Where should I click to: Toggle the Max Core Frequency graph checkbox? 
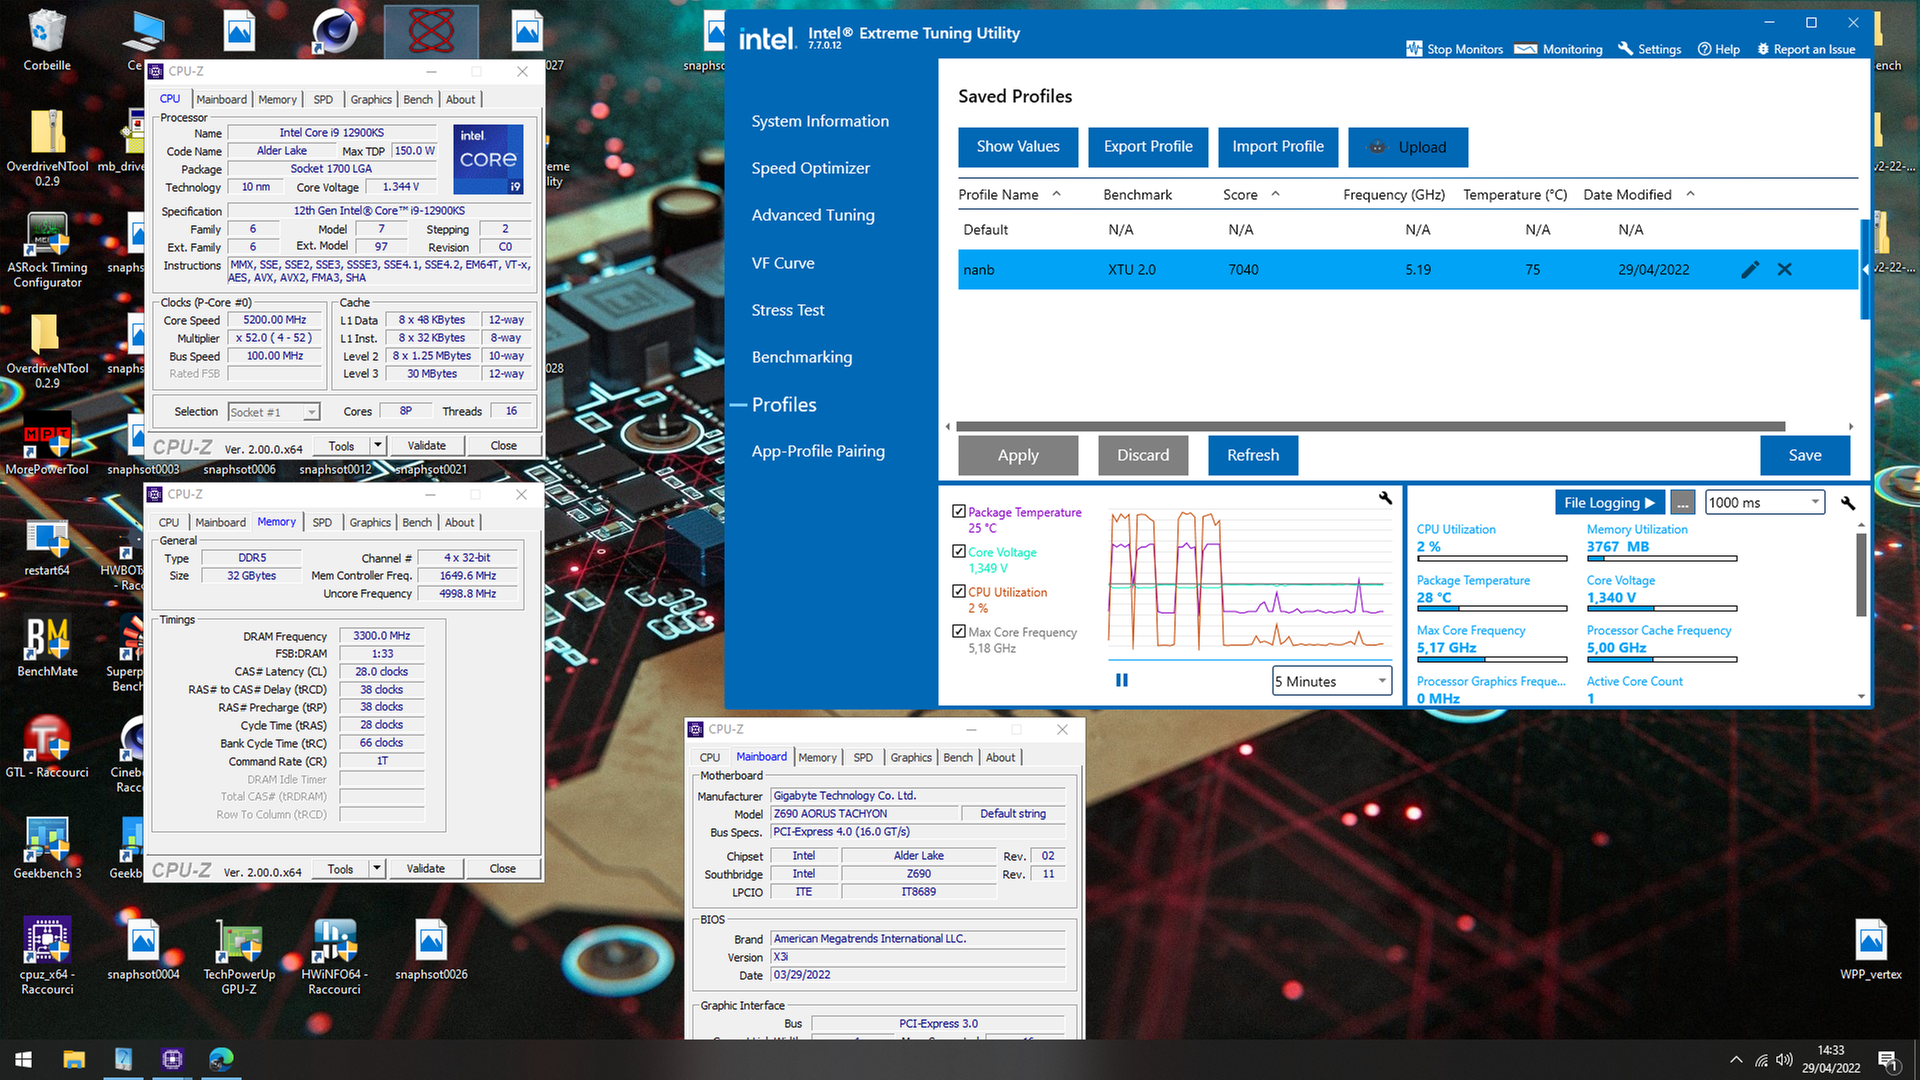pos(959,631)
